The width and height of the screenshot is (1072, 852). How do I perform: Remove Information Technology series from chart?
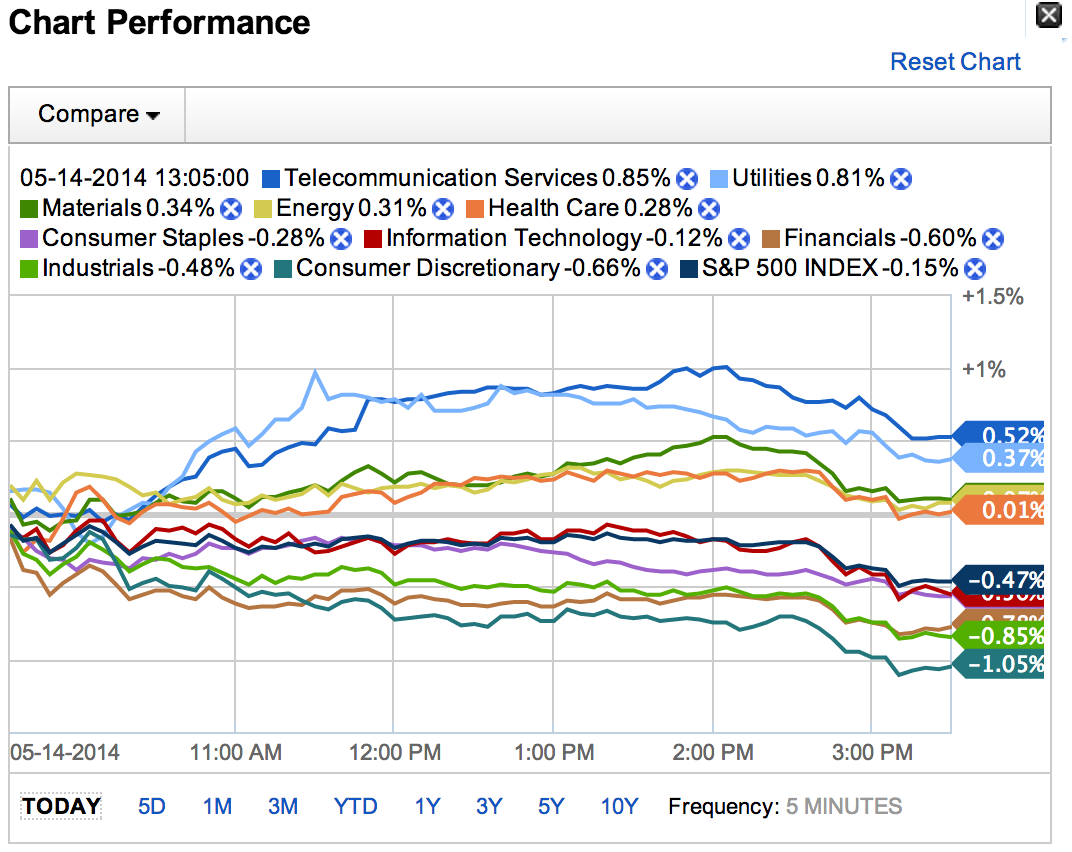tap(739, 239)
